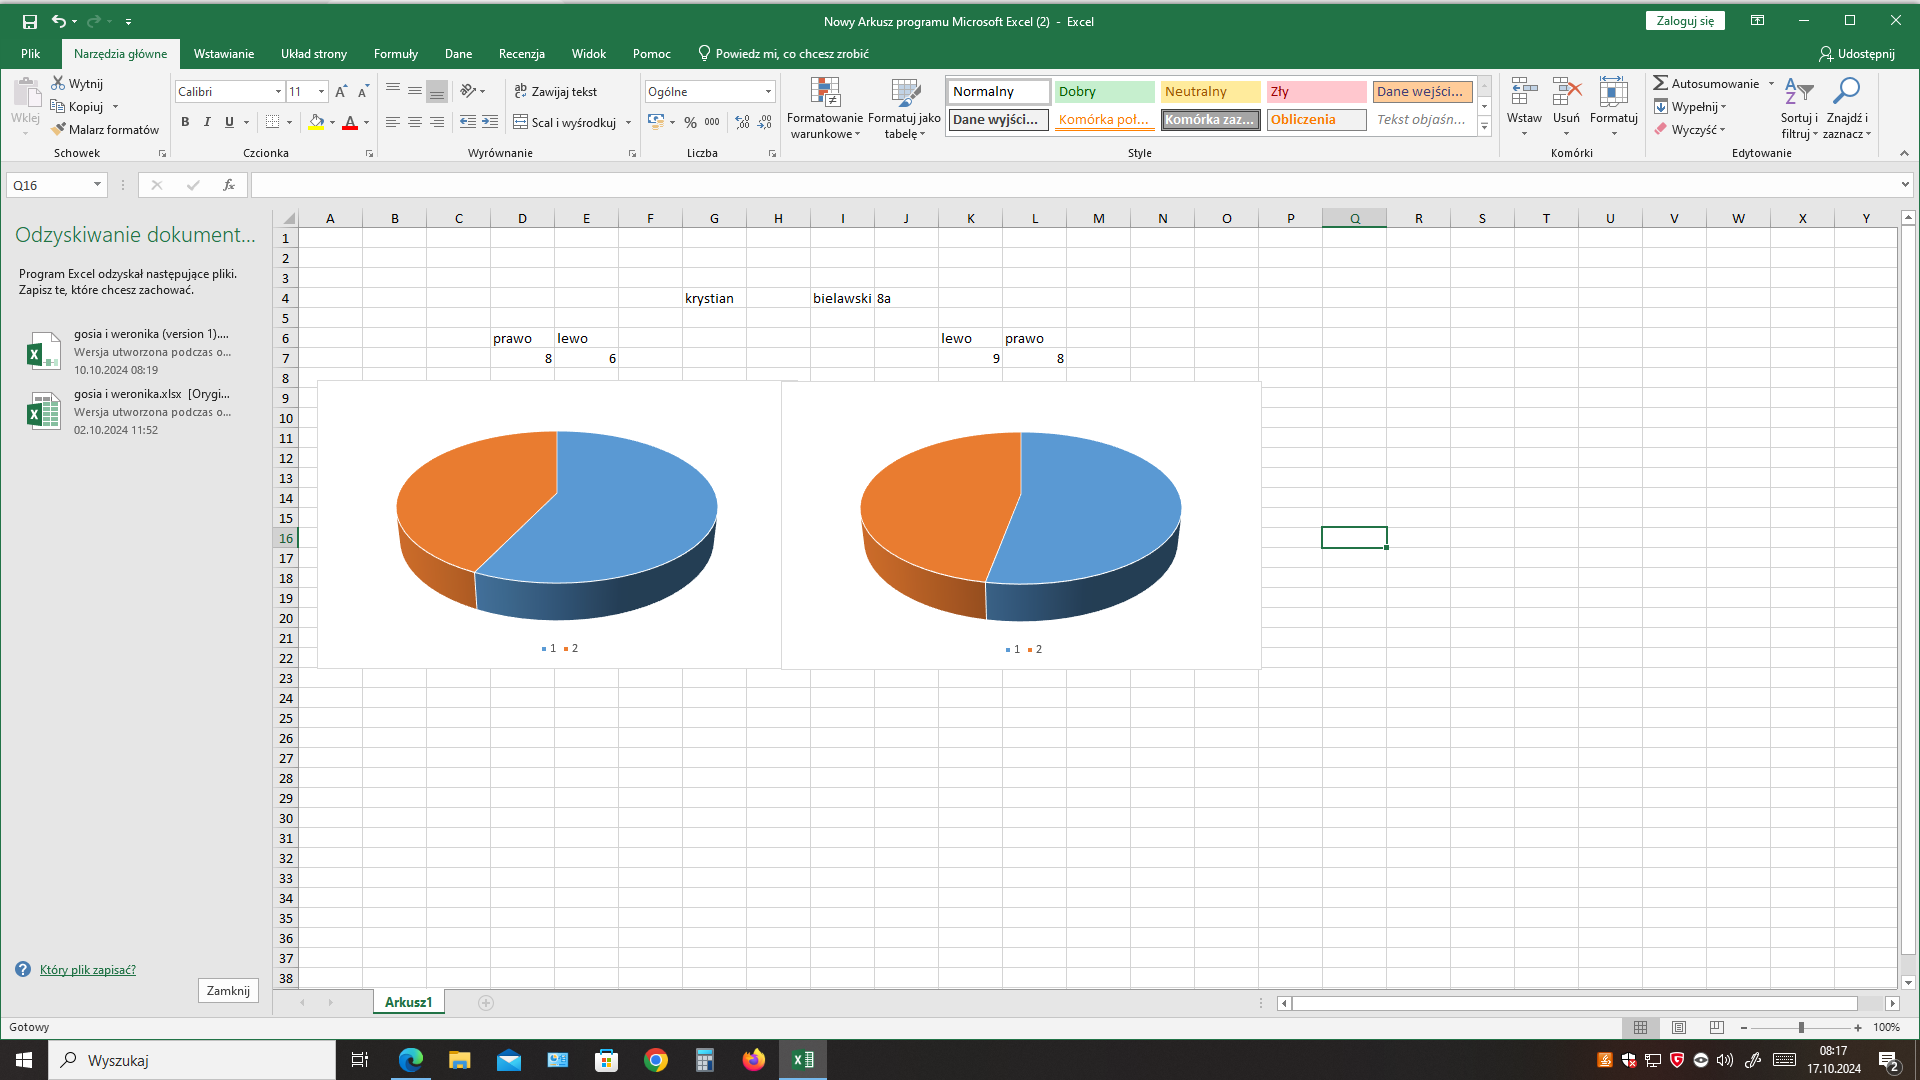Screen dimensions: 1920x1080
Task: Open the 'Który plik zapisać?' link
Action: (x=88, y=970)
